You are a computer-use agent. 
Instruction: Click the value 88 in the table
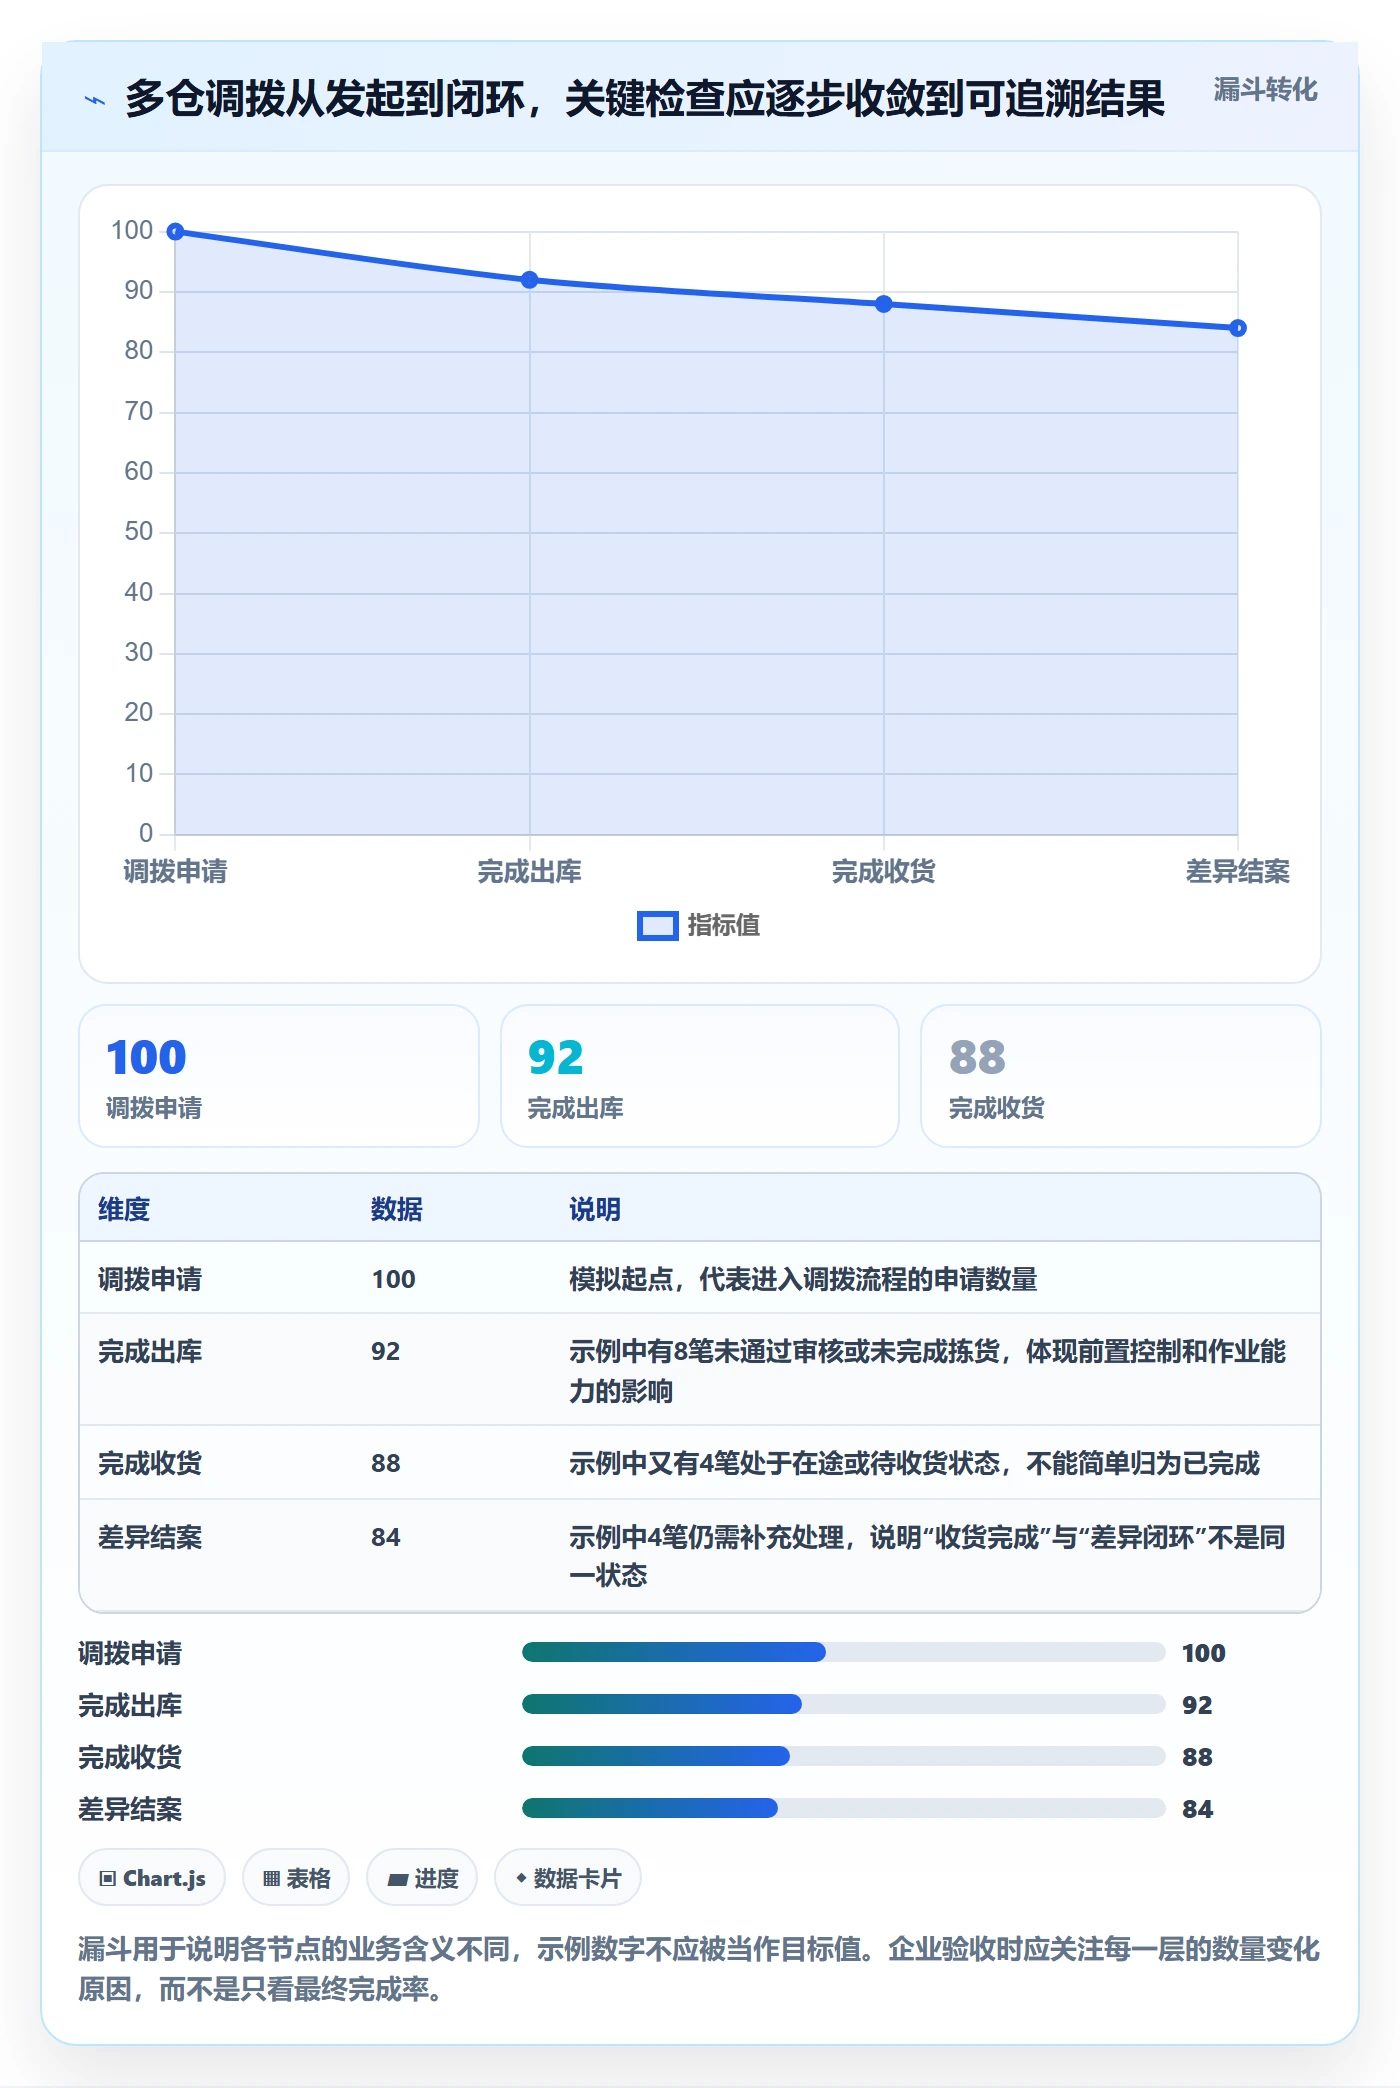click(386, 1464)
